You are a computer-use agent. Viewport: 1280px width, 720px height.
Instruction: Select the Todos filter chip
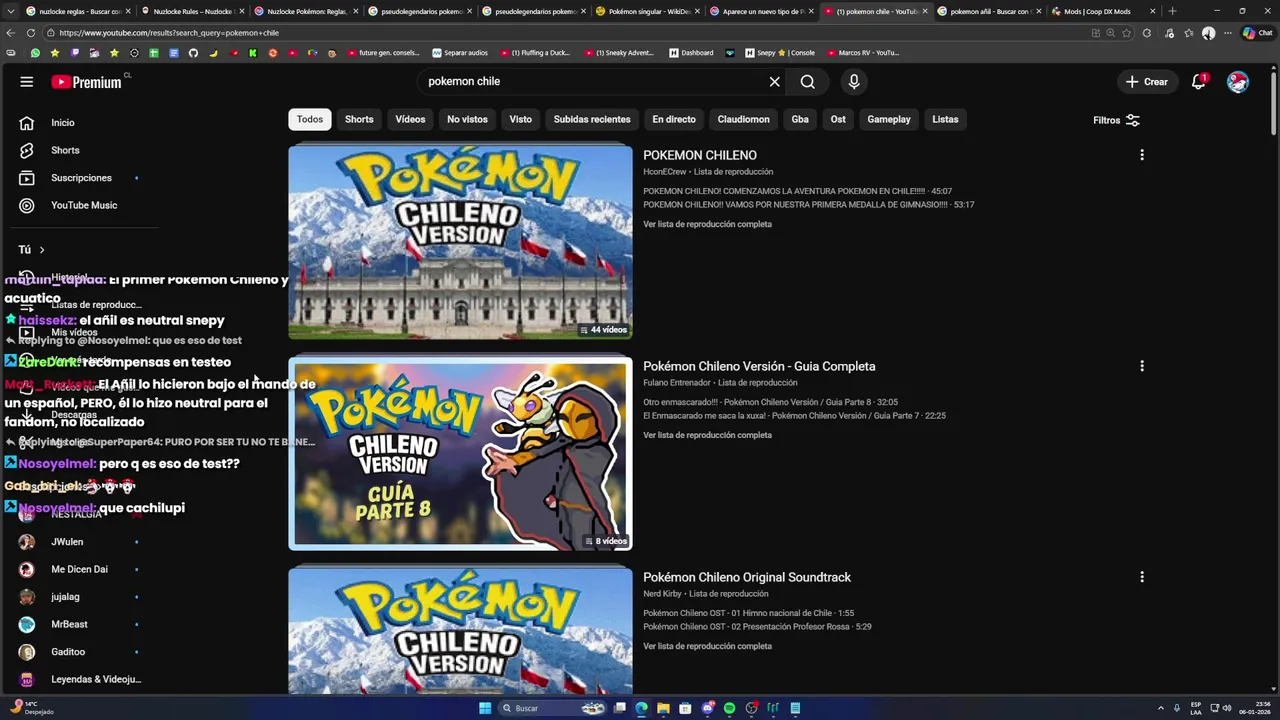pos(310,119)
